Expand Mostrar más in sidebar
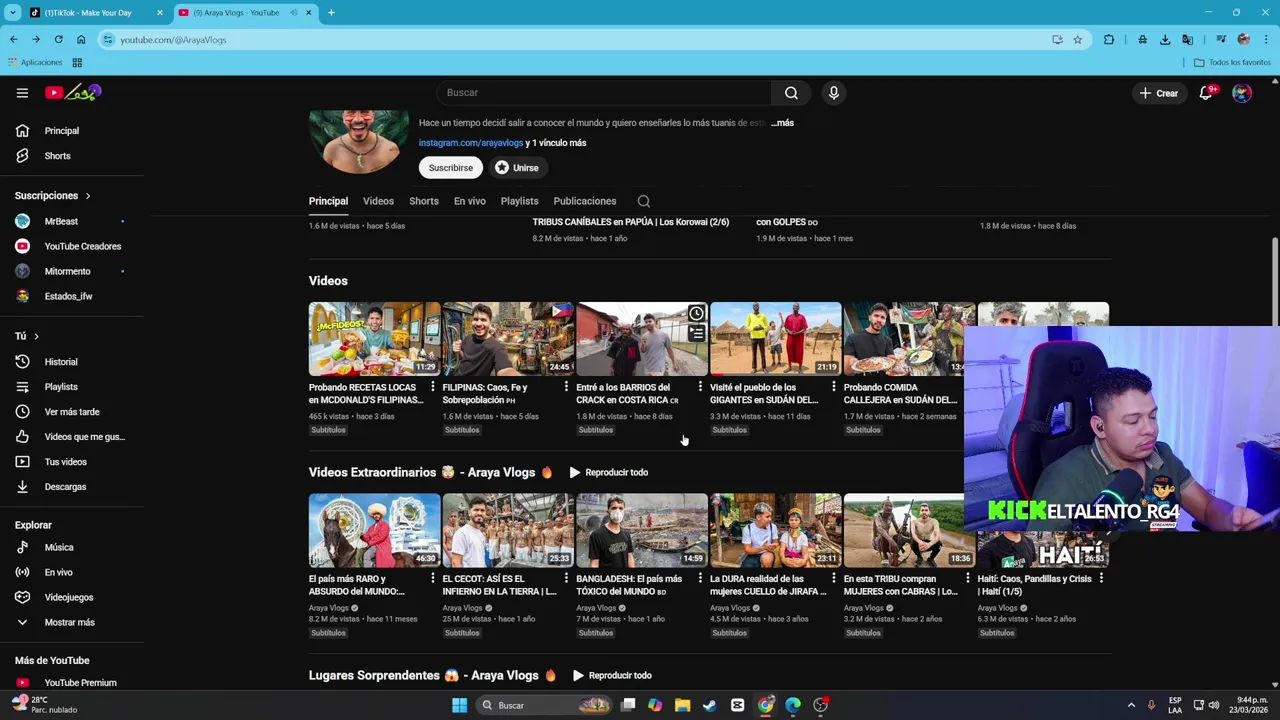Image resolution: width=1280 pixels, height=720 pixels. (69, 623)
